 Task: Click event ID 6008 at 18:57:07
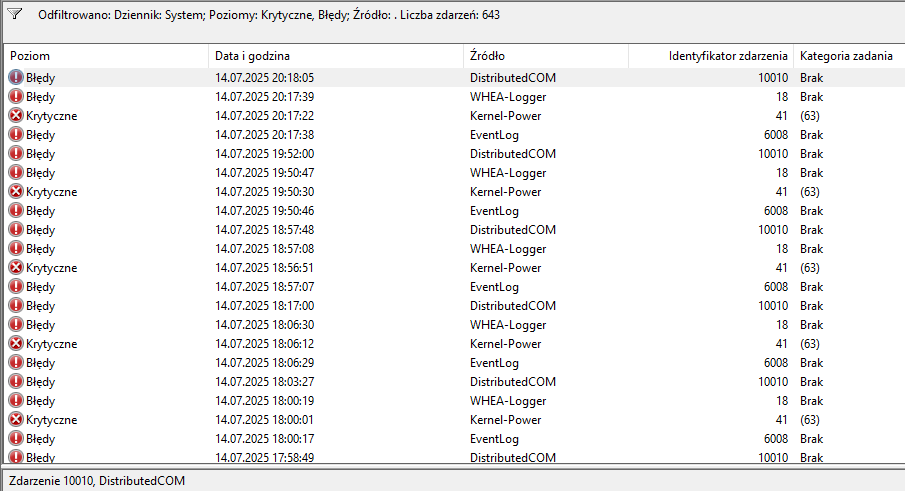776,287
